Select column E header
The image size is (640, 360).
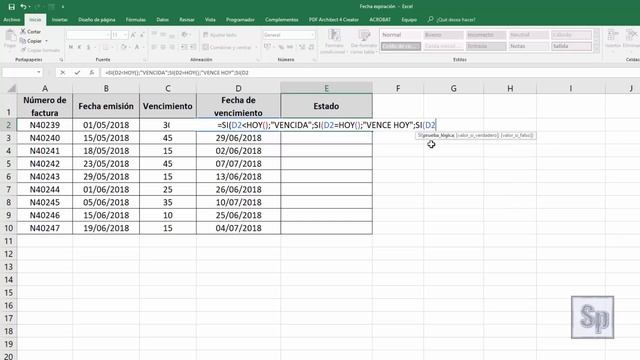[x=327, y=88]
